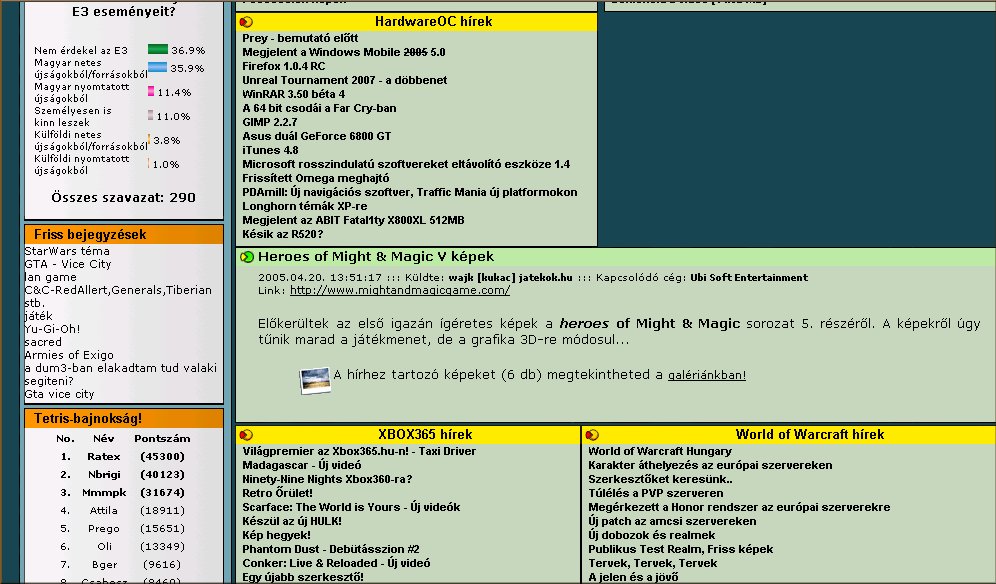This screenshot has height=584, width=996.
Task: Select Ratex in the Tetris ranking
Action: click(104, 456)
